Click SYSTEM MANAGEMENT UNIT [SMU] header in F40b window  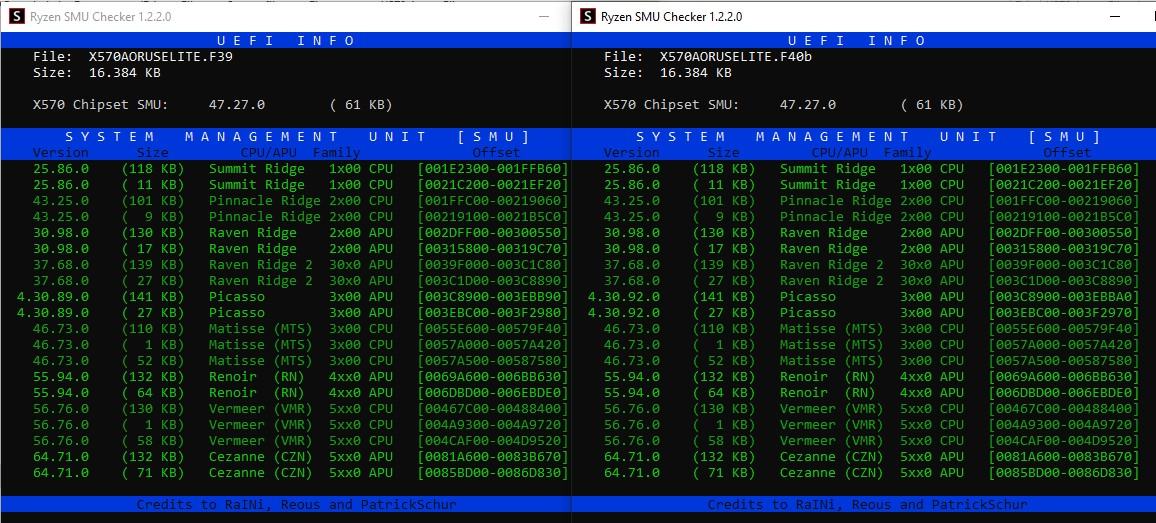pyautogui.click(x=868, y=136)
